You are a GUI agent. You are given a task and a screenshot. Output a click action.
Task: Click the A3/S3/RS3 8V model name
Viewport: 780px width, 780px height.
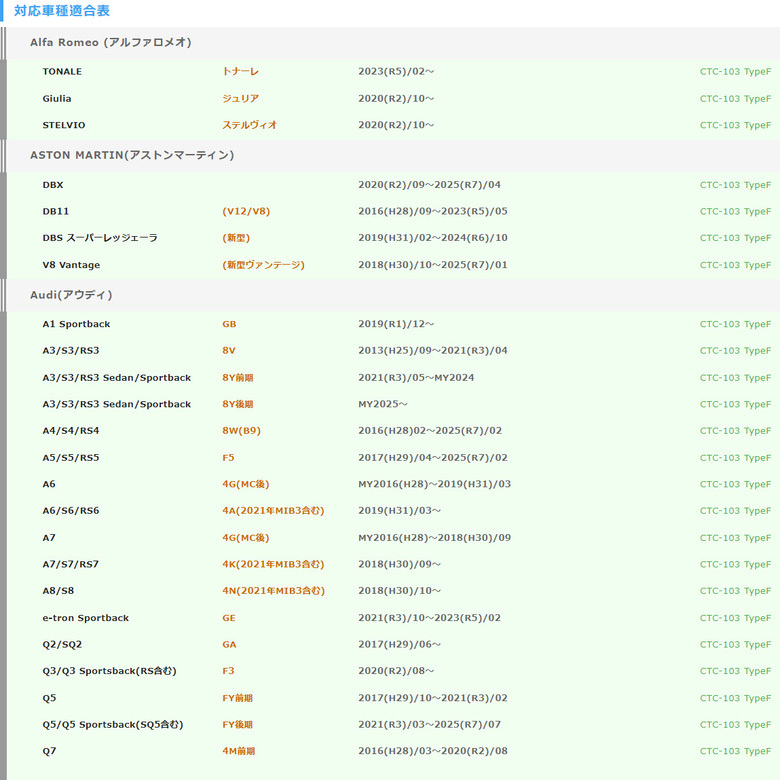tap(71, 351)
